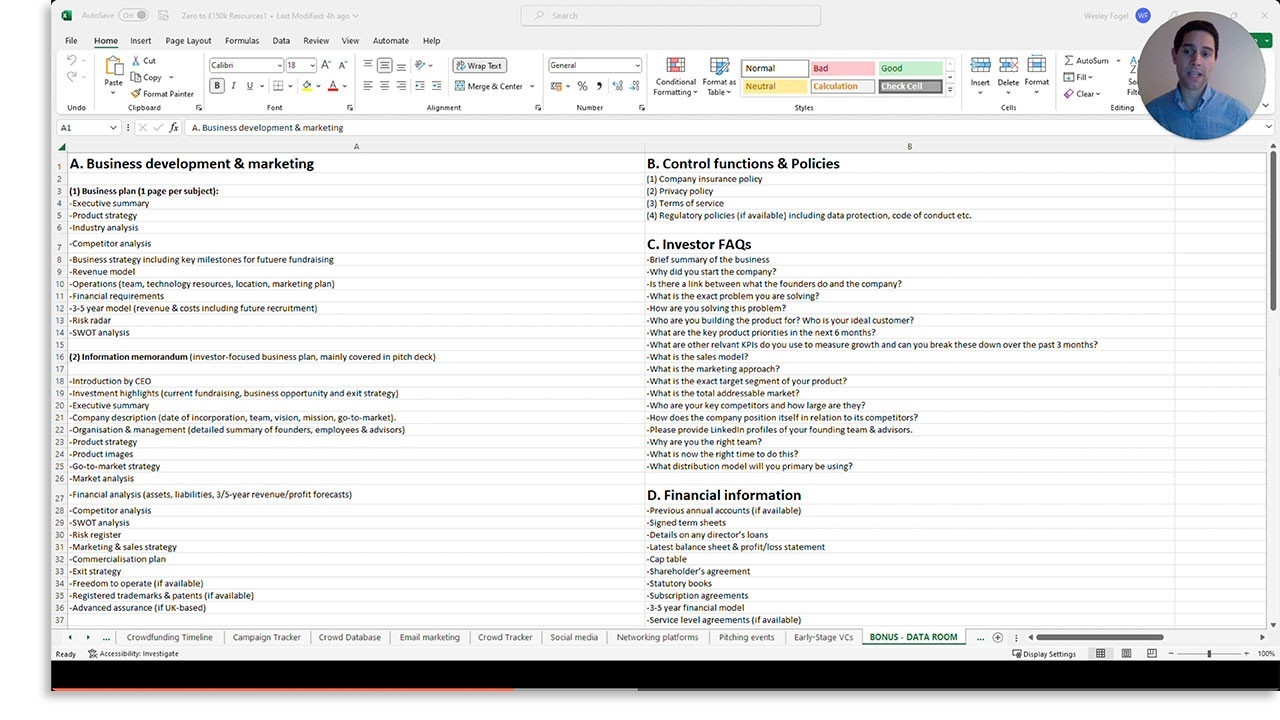Open the Fill dropdown in Editing
This screenshot has width=1280, height=720.
point(1078,77)
